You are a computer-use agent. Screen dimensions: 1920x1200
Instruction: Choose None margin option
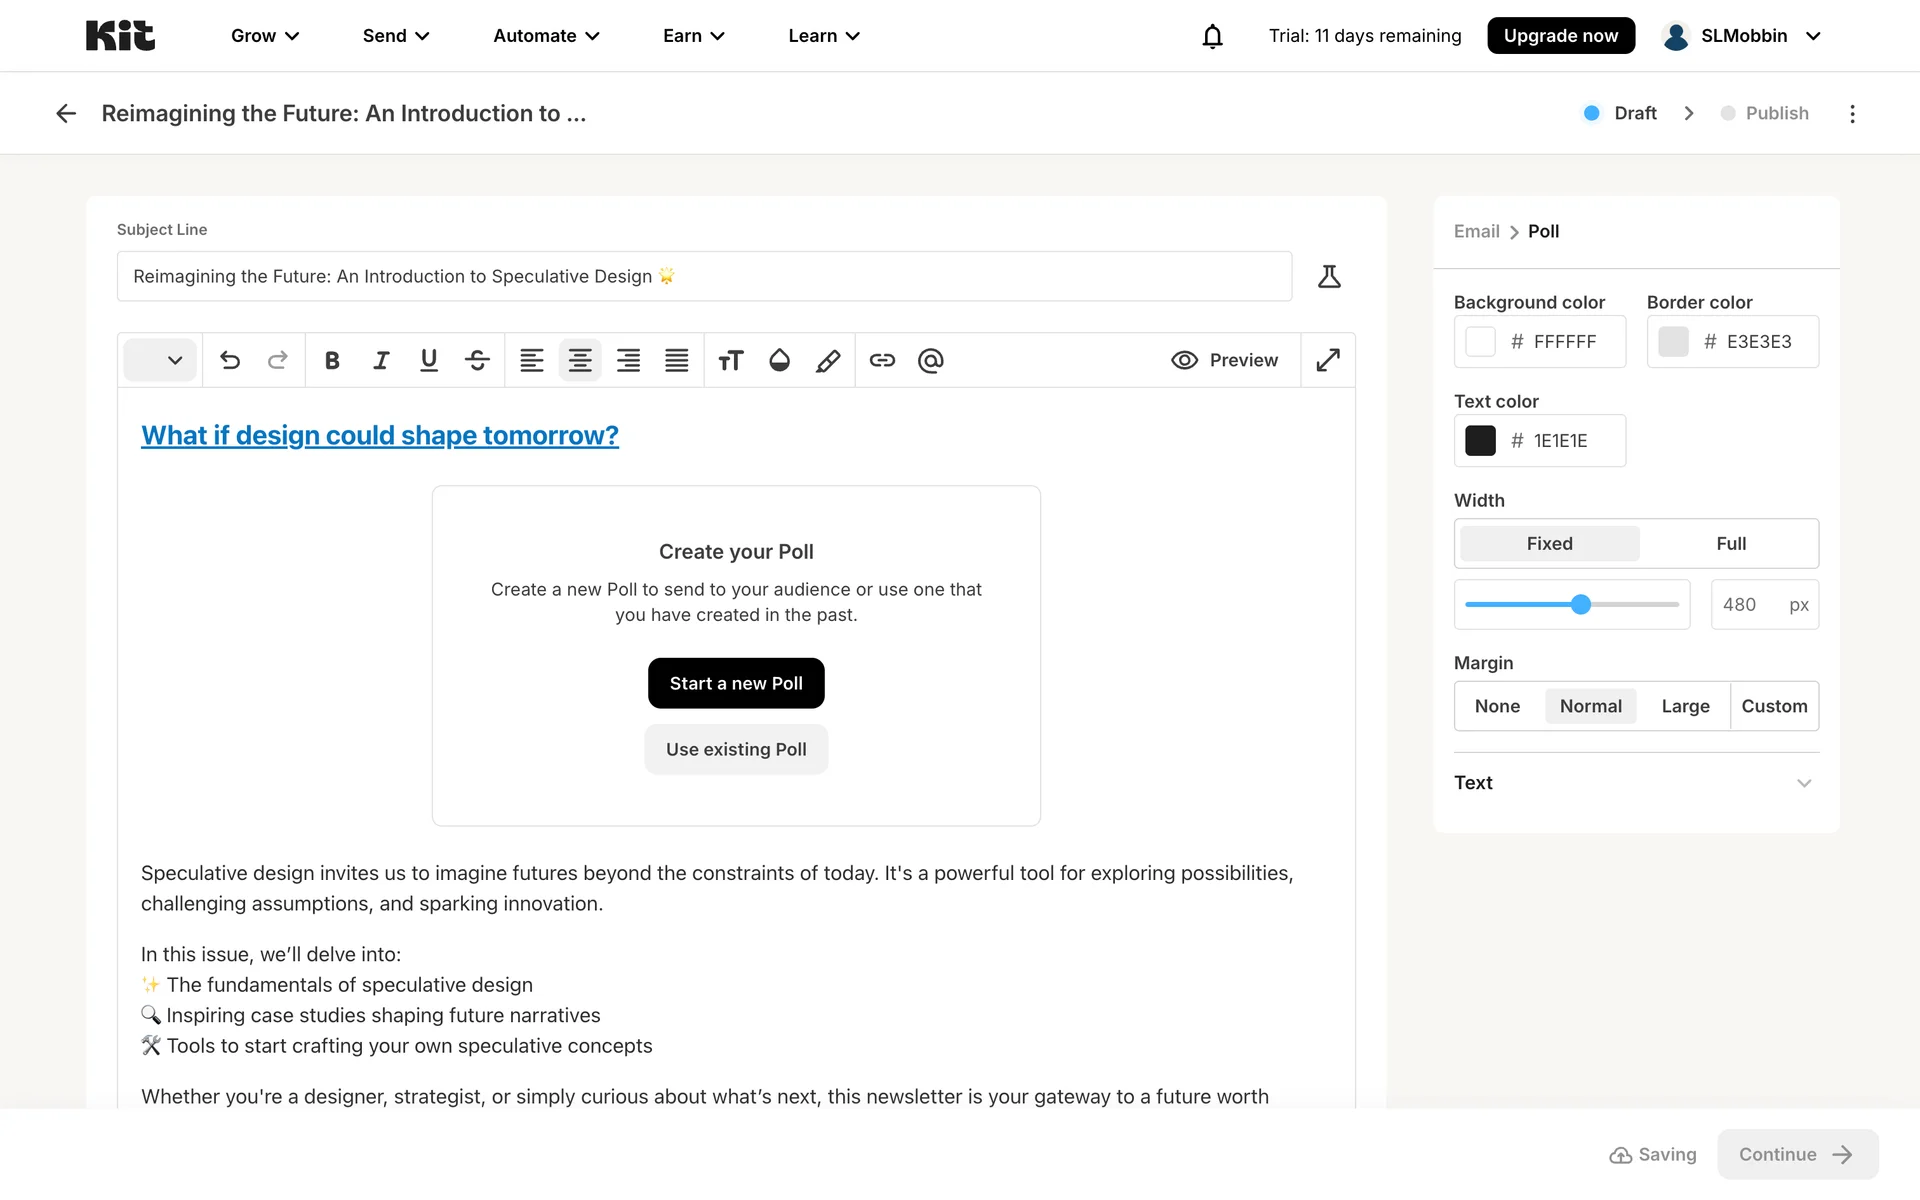tap(1497, 706)
